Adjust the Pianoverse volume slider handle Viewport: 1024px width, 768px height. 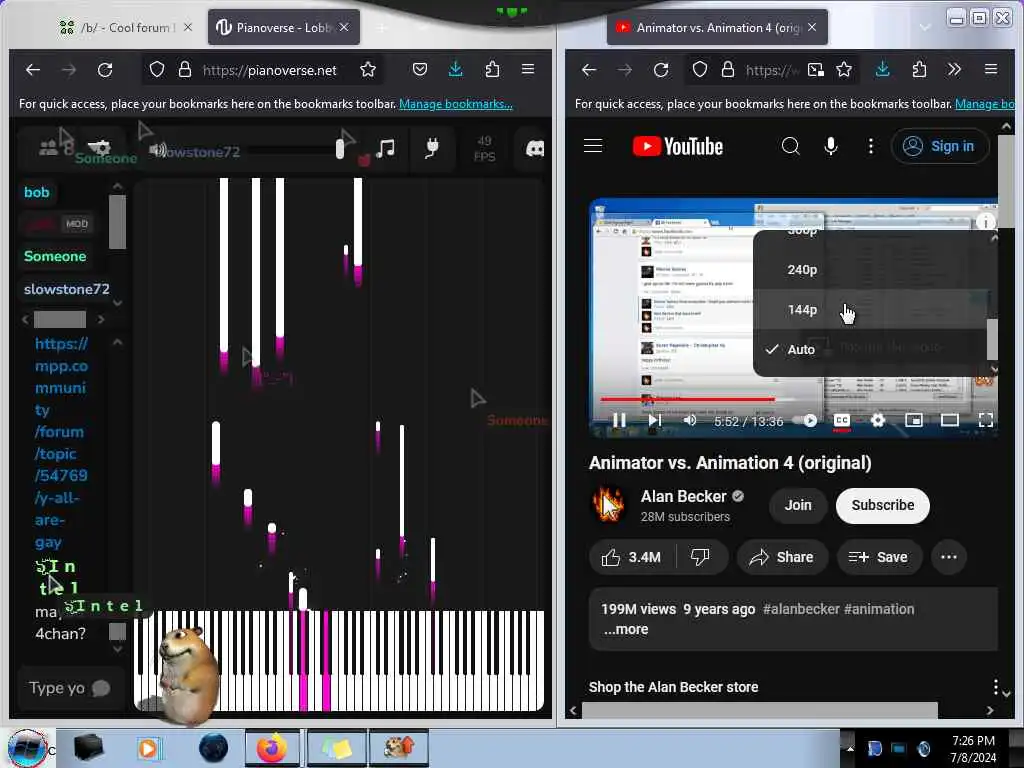point(340,150)
